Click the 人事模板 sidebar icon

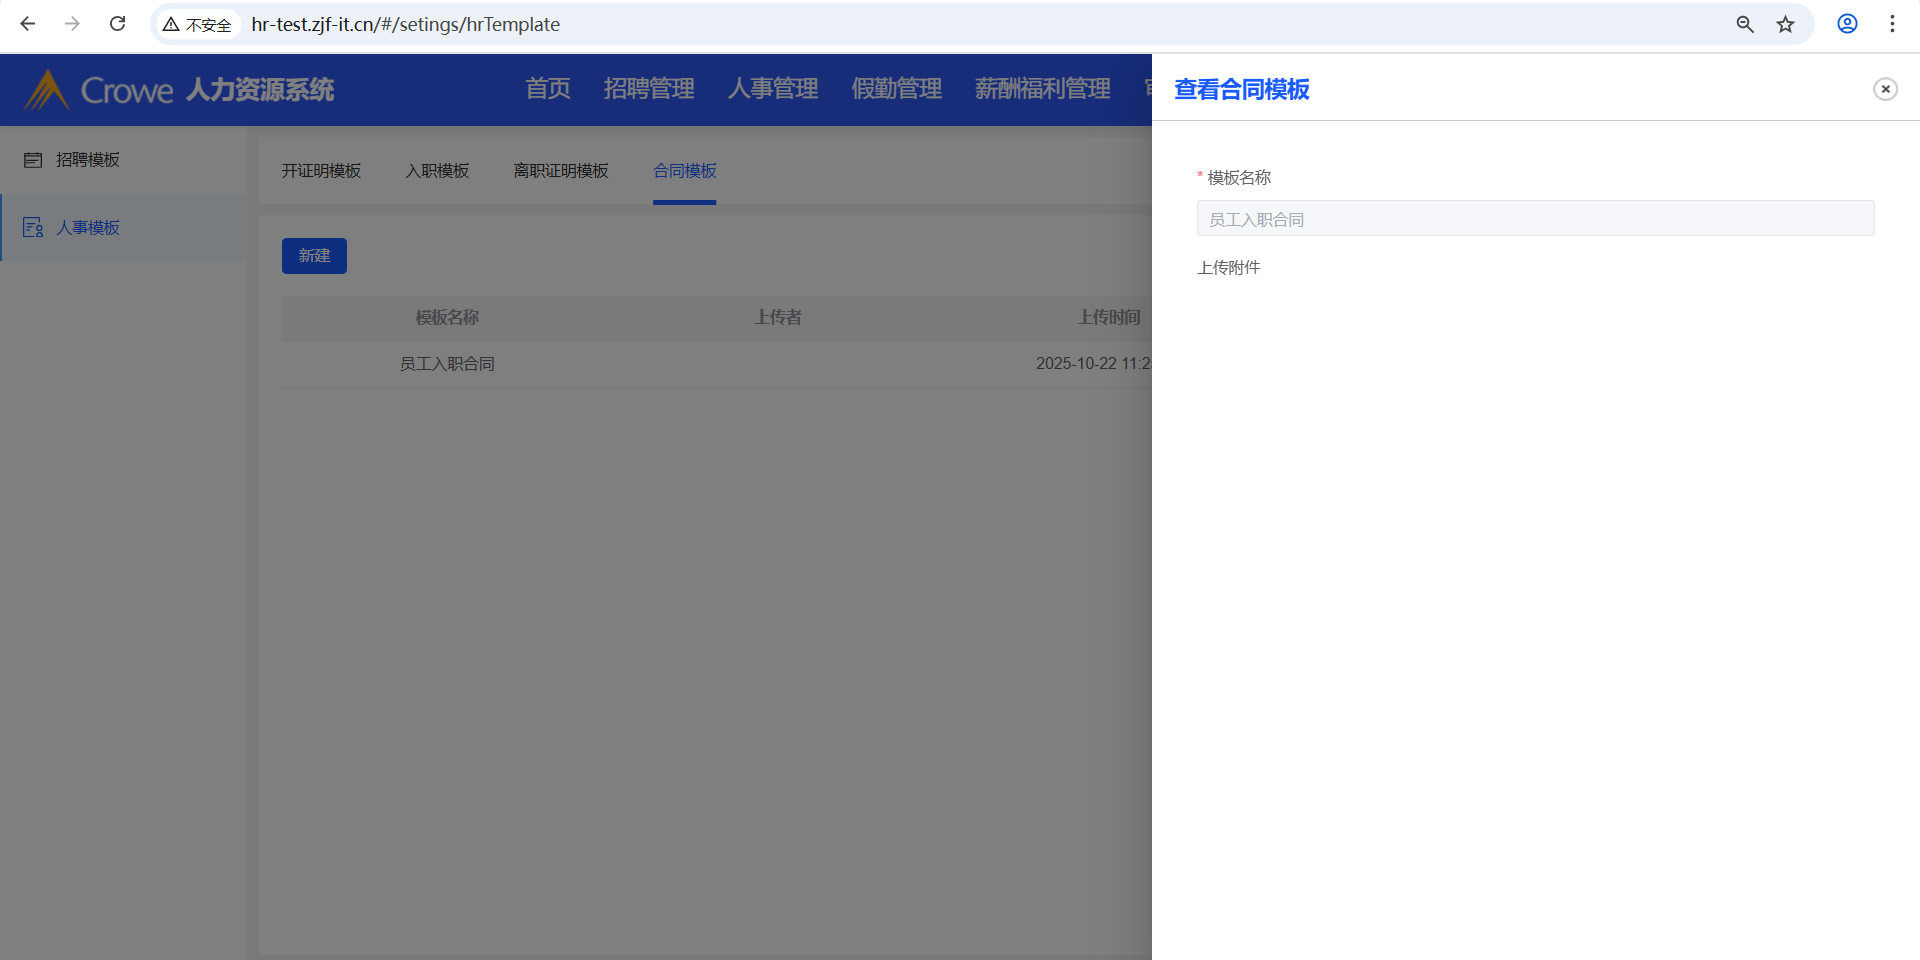click(x=33, y=228)
